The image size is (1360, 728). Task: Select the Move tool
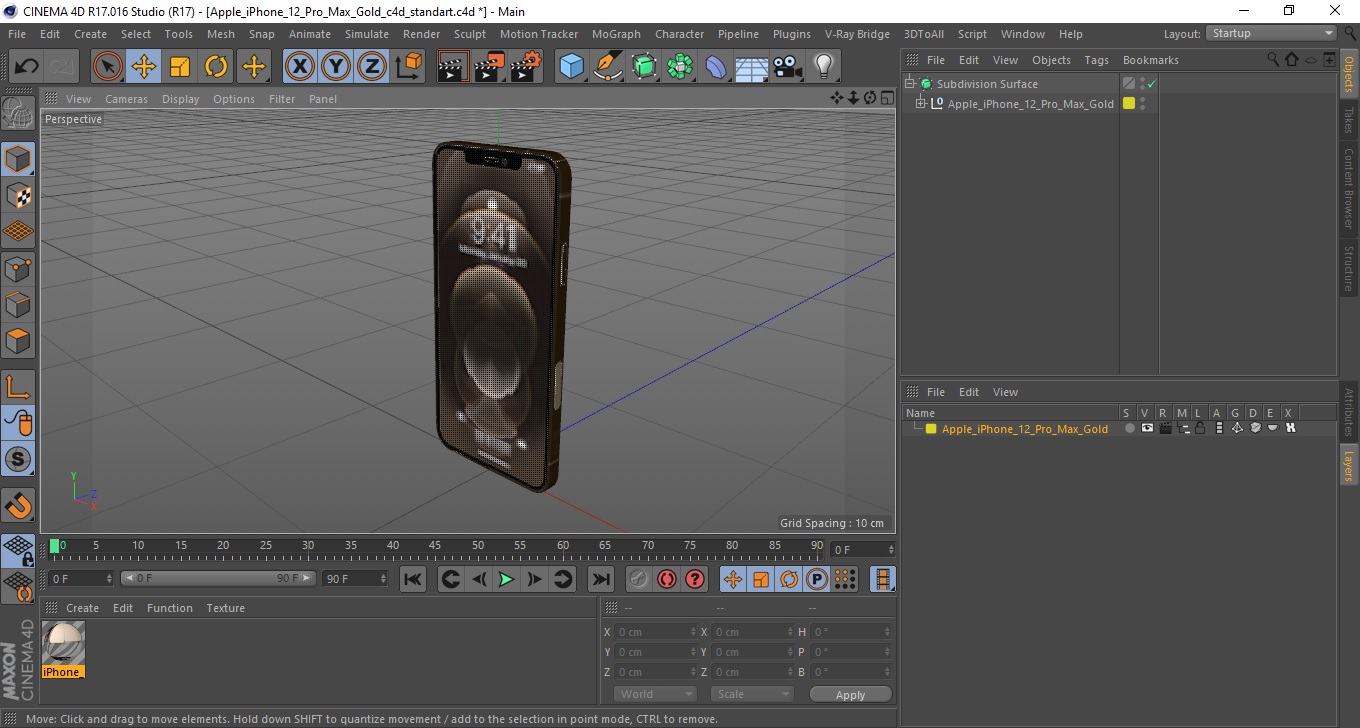[x=144, y=67]
